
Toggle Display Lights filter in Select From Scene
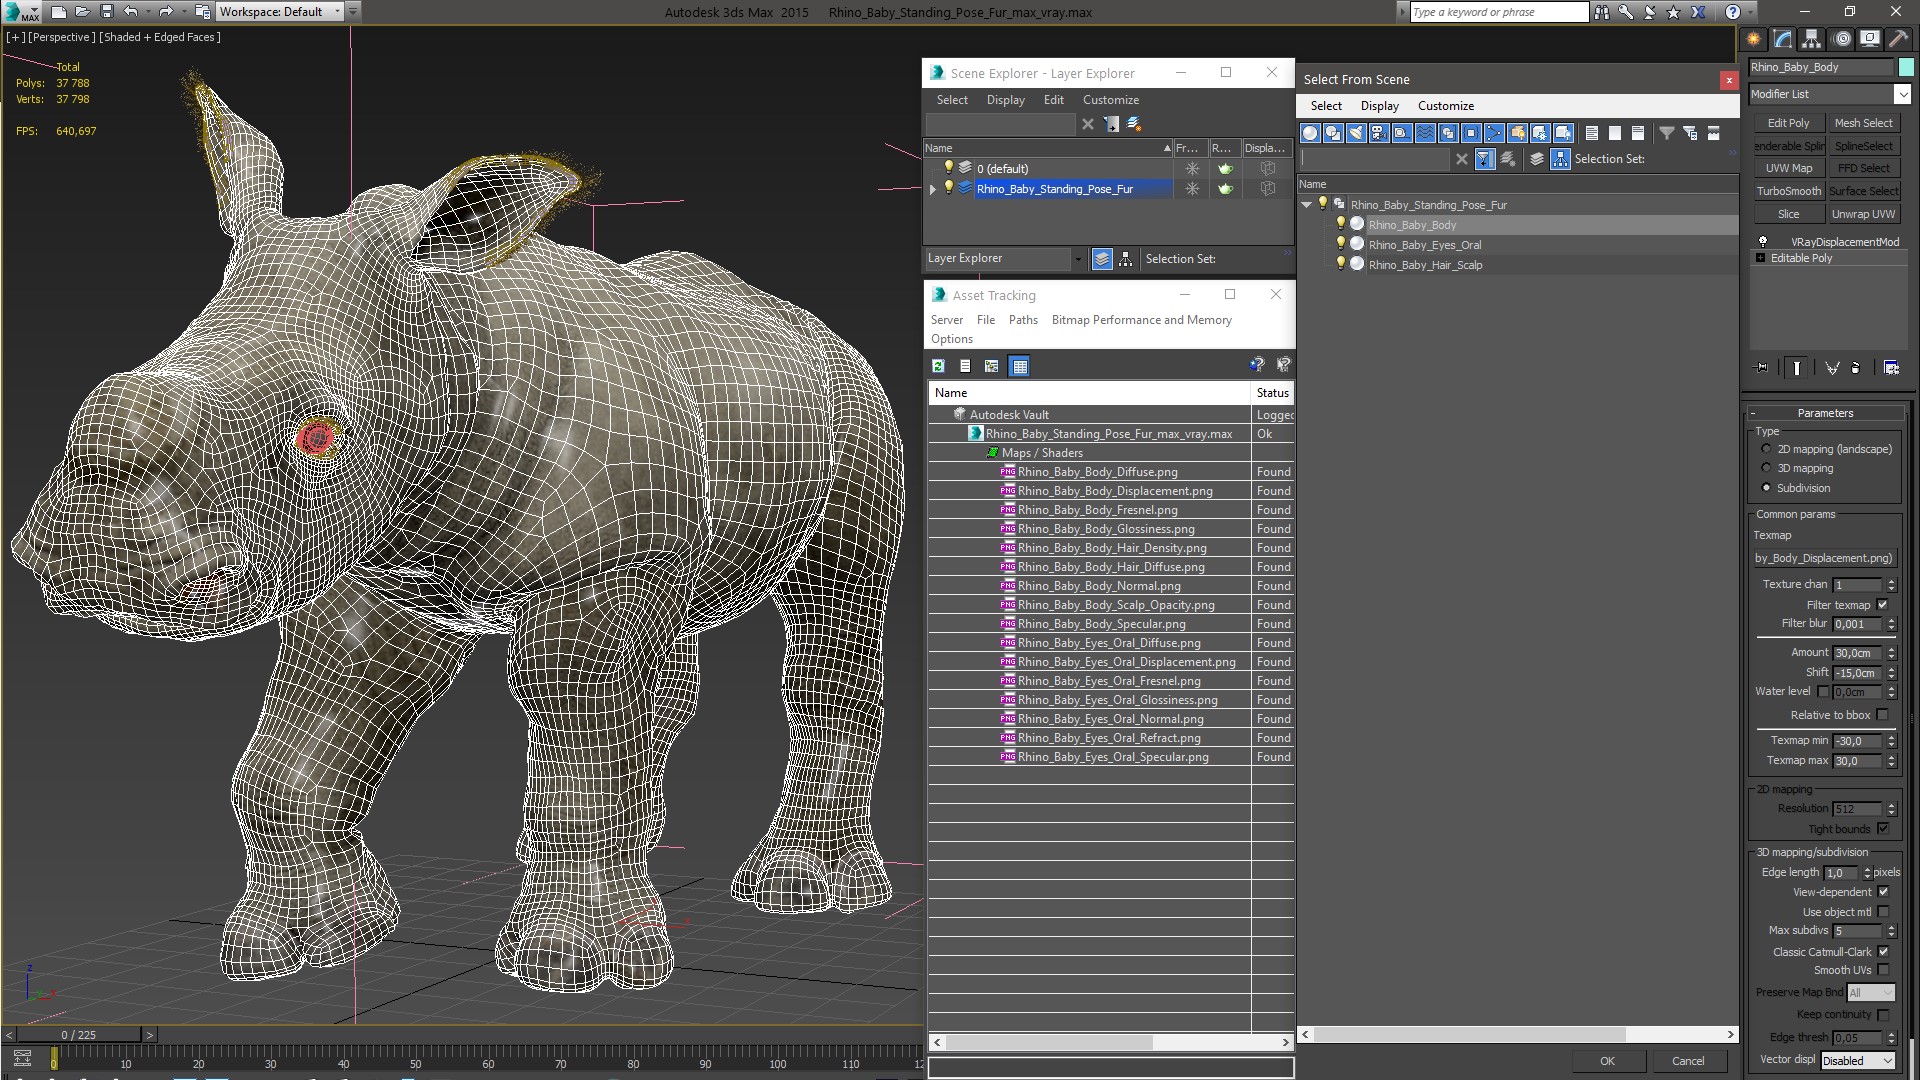(1356, 133)
